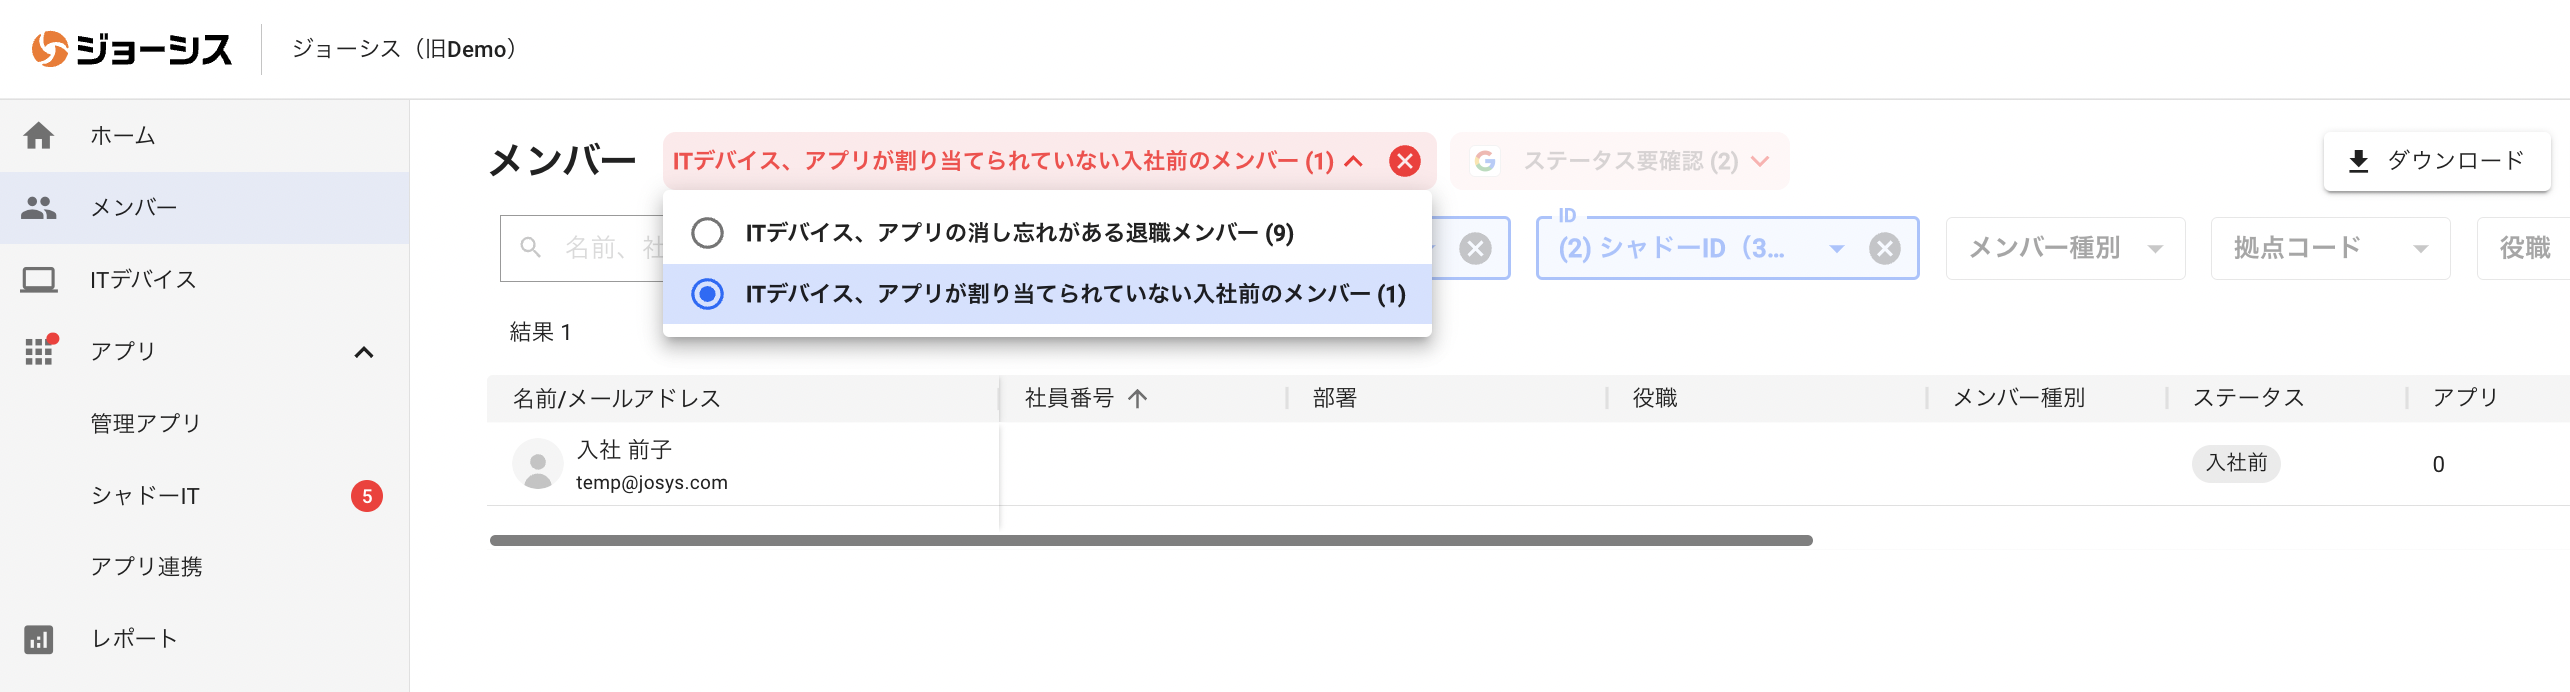Click the Home house icon

pyautogui.click(x=39, y=136)
